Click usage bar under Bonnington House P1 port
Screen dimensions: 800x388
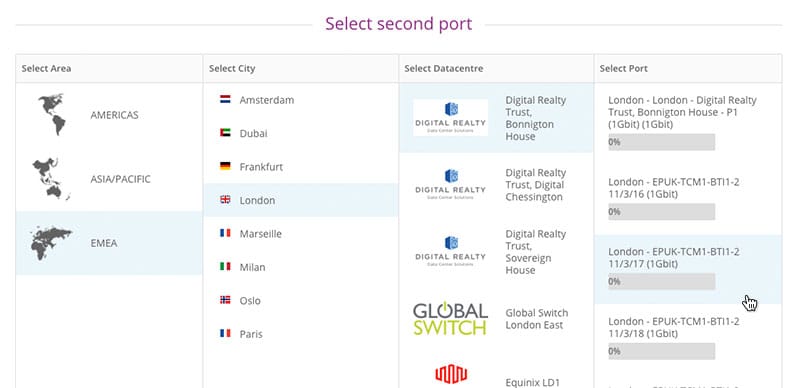click(661, 142)
